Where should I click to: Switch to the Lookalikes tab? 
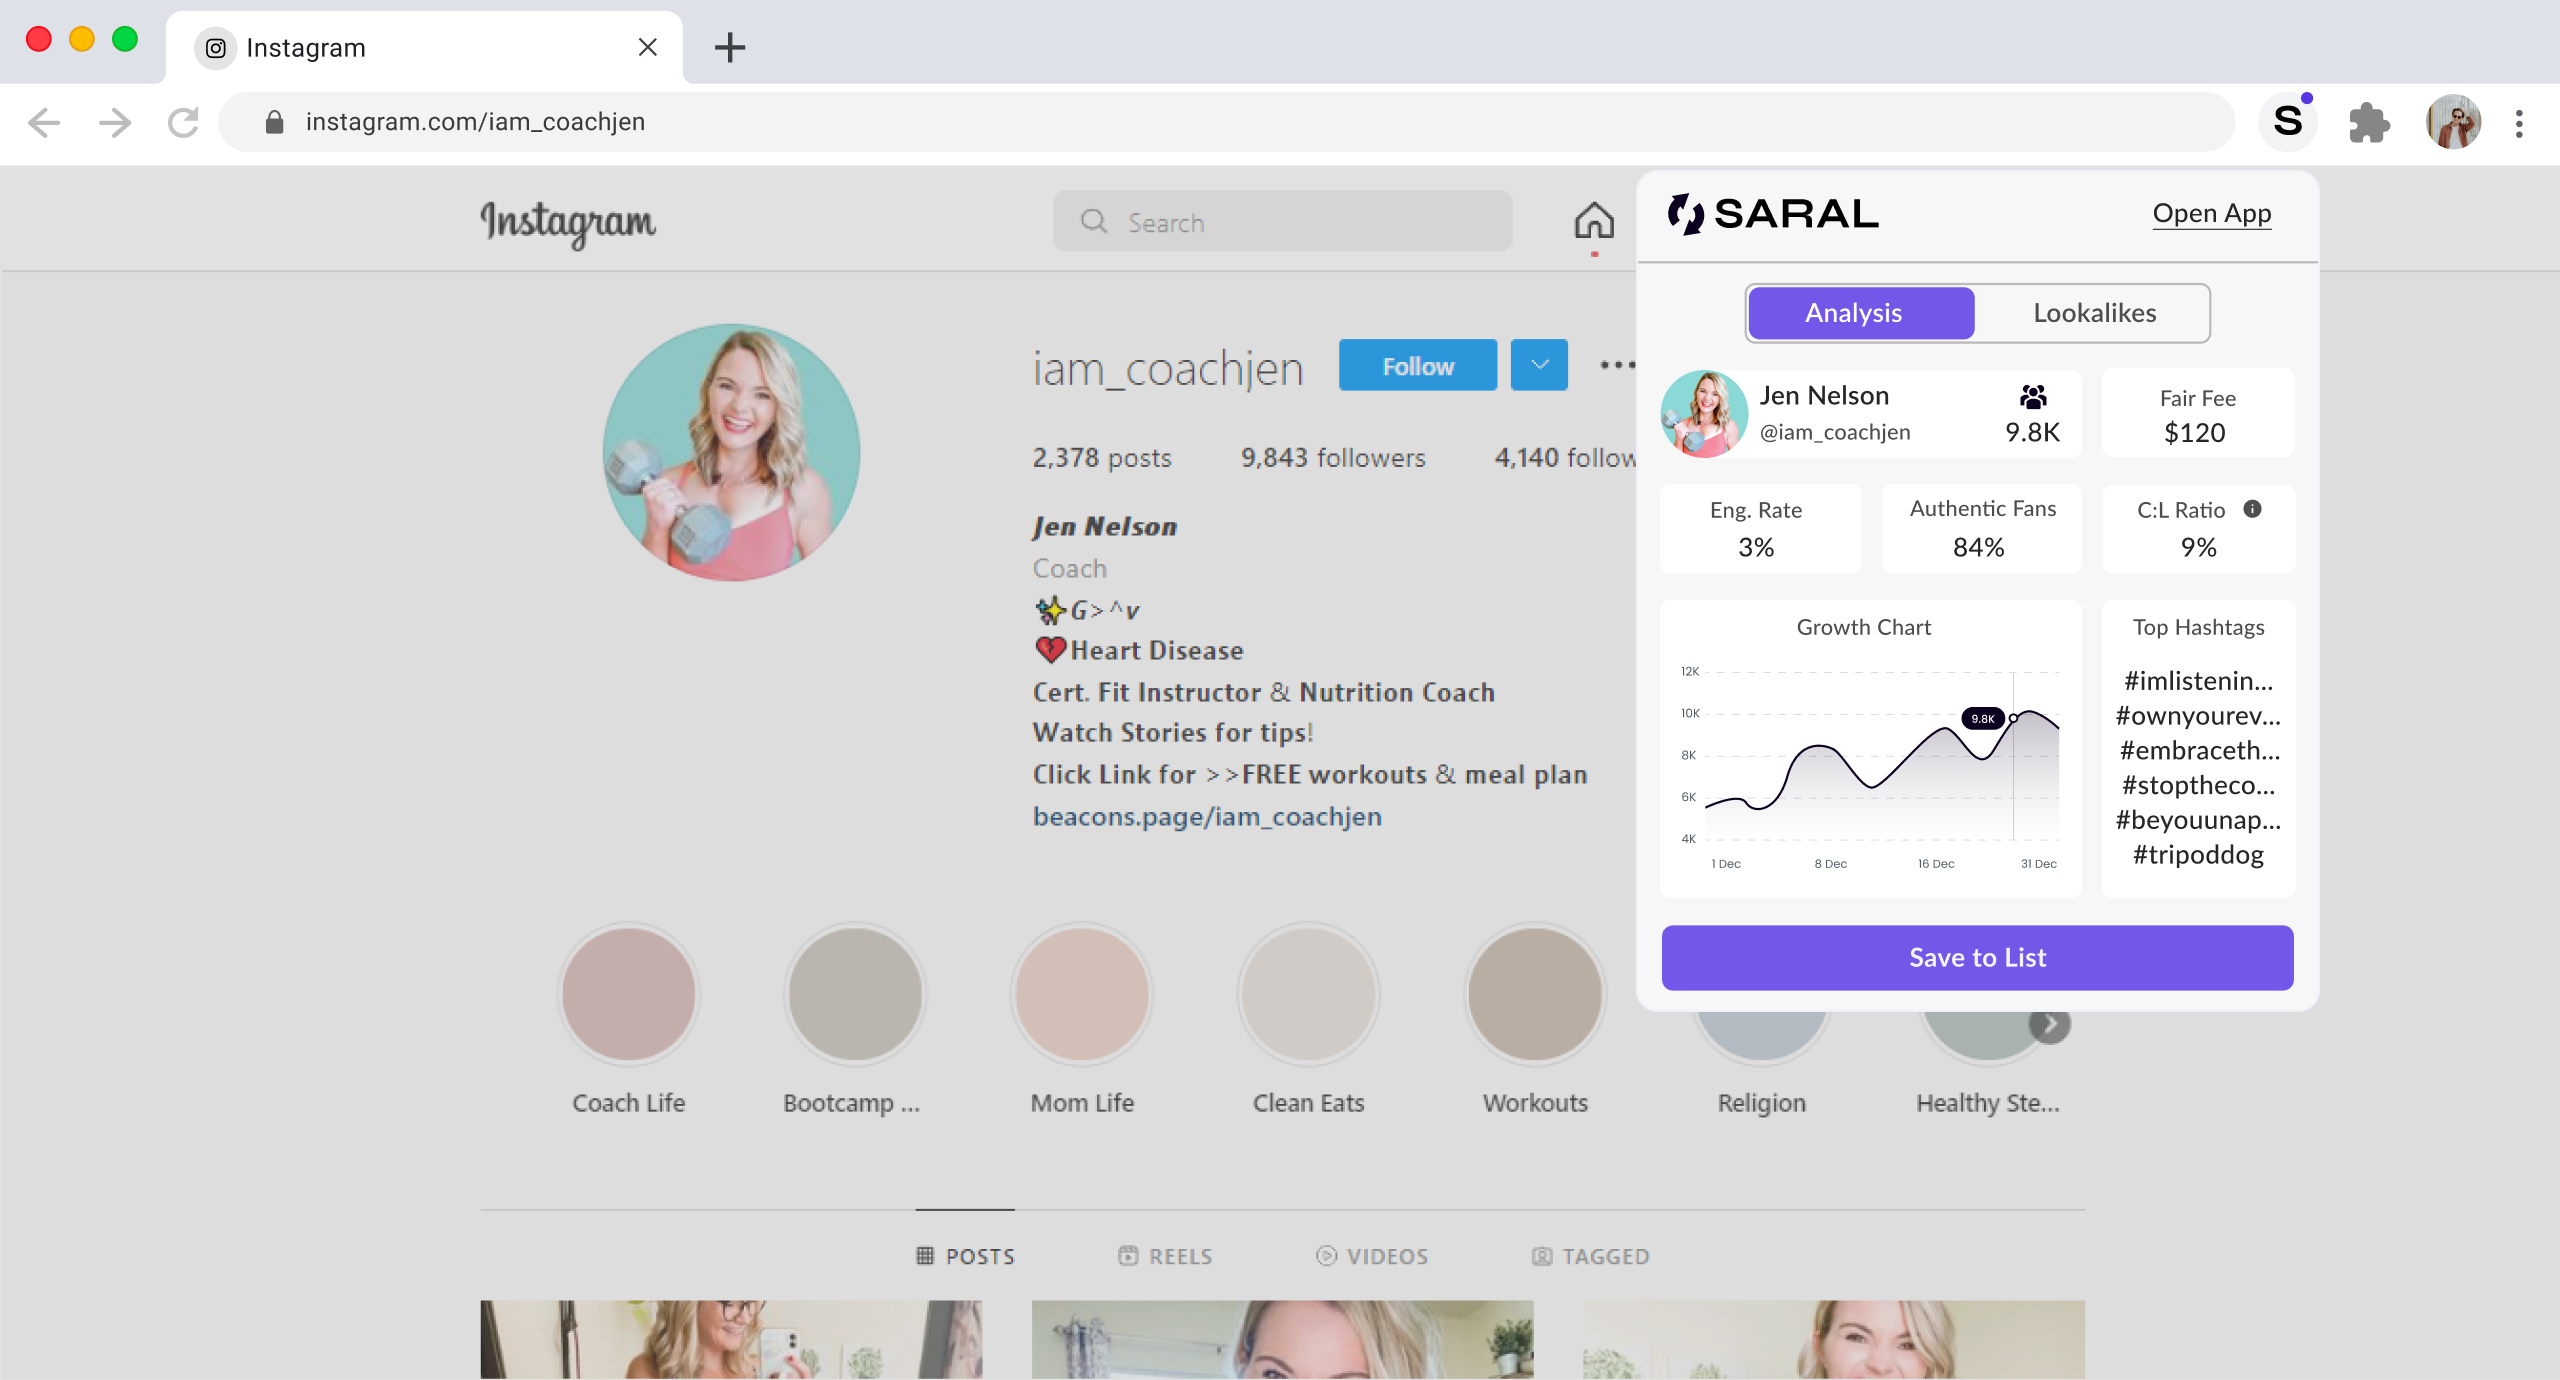coord(2094,313)
